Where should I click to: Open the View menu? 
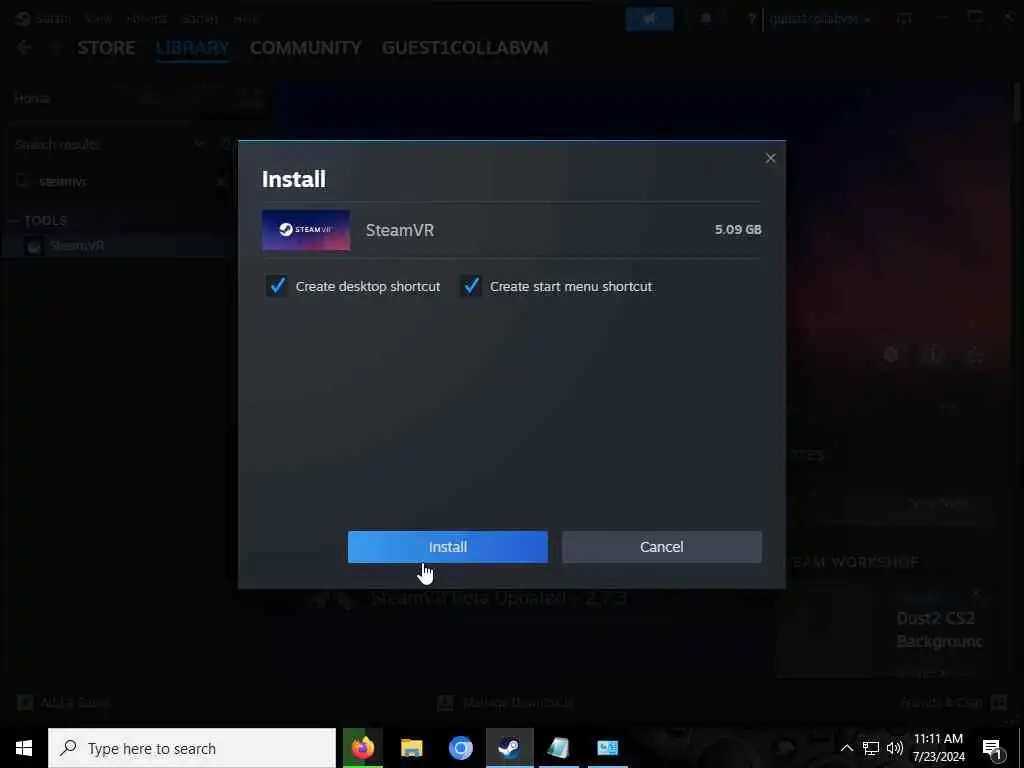[99, 18]
